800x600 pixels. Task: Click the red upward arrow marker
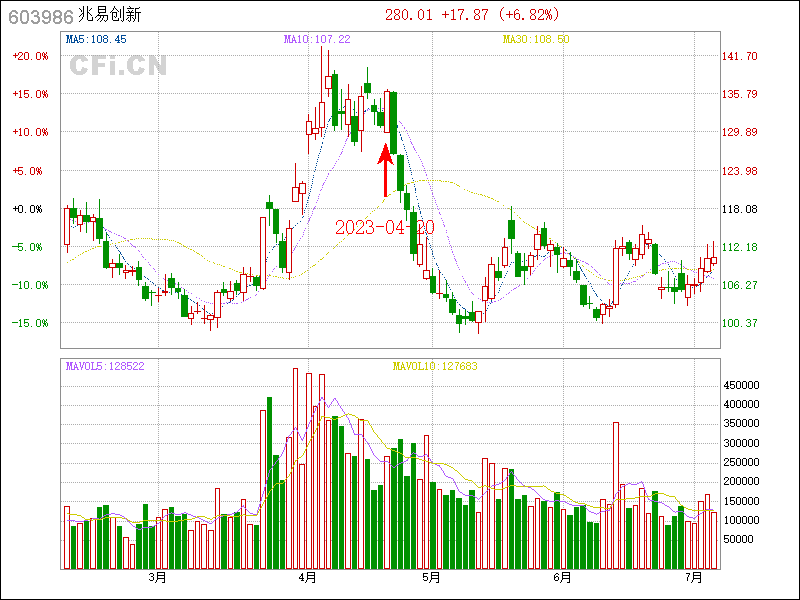(385, 170)
